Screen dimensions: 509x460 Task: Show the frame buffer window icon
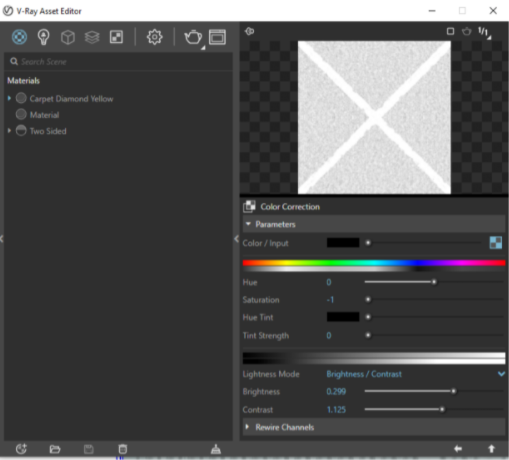click(217, 37)
